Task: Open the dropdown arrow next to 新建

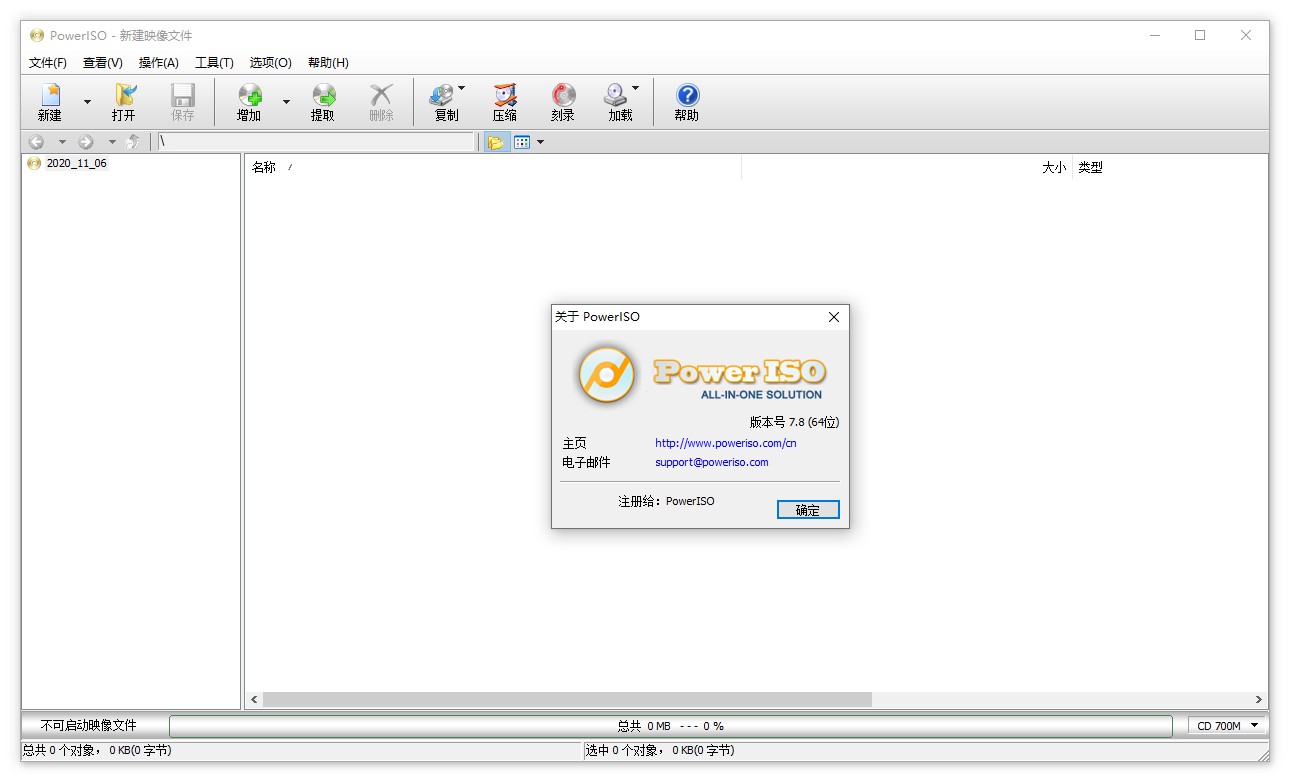Action: (x=87, y=102)
